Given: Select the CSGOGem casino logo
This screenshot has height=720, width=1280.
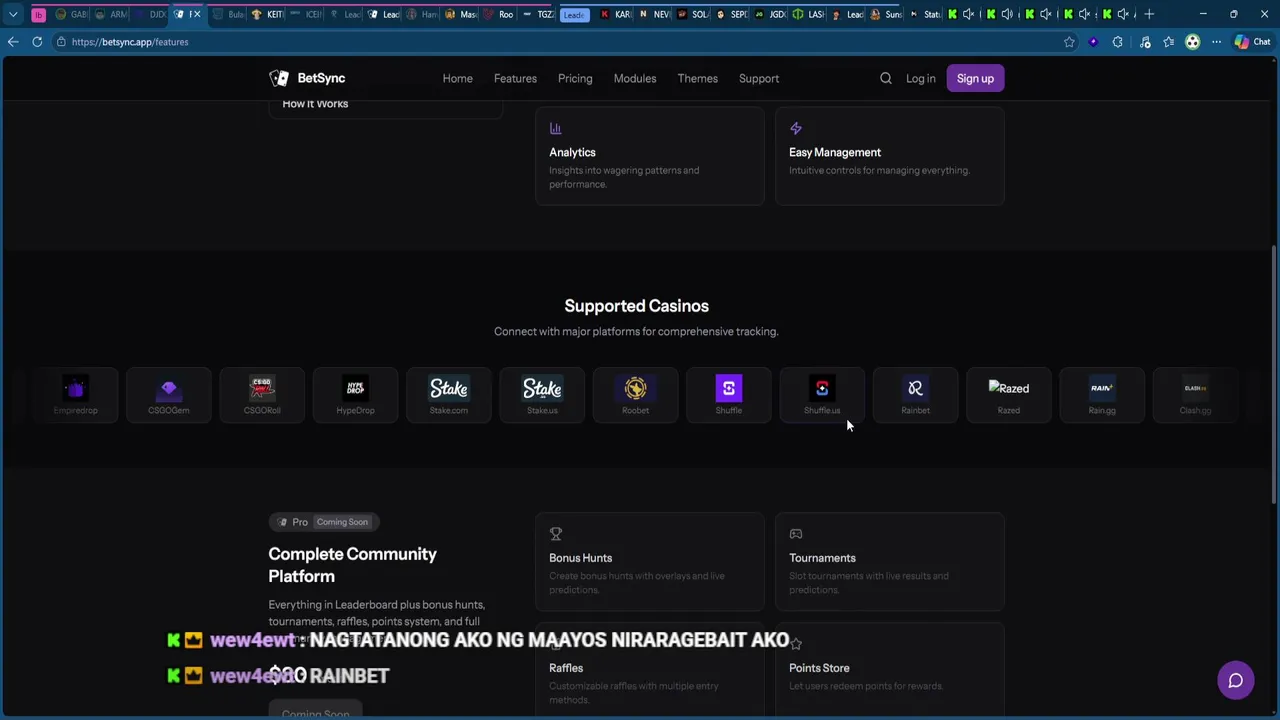Looking at the screenshot, I should [x=169, y=388].
